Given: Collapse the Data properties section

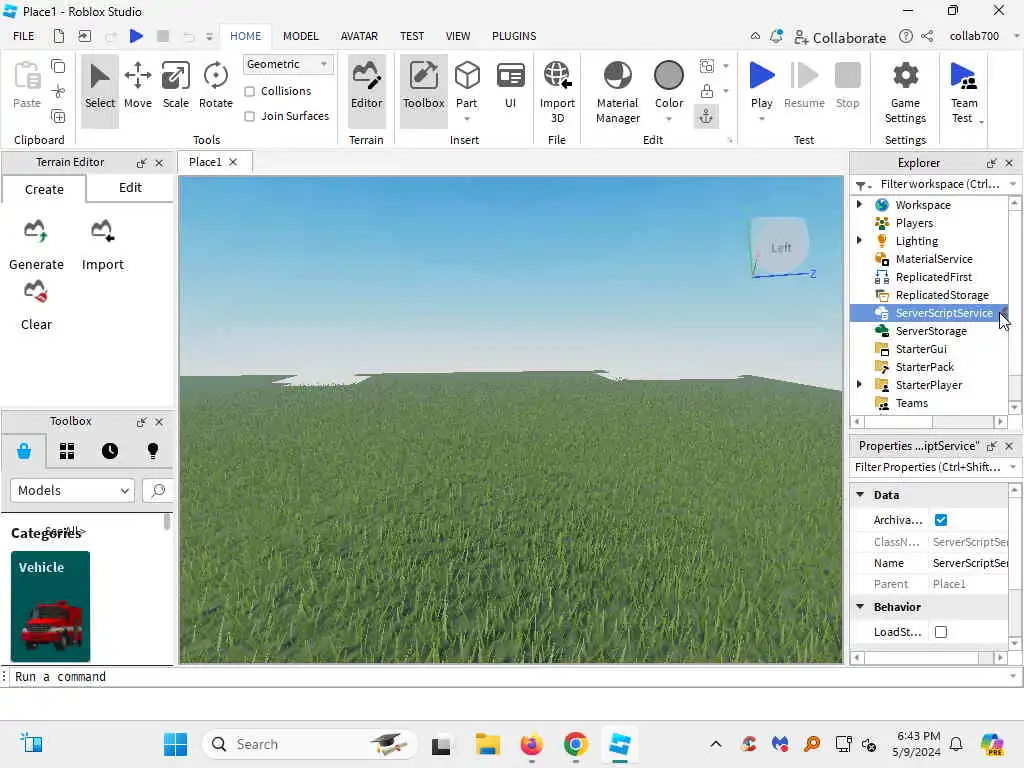Looking at the screenshot, I should (860, 494).
